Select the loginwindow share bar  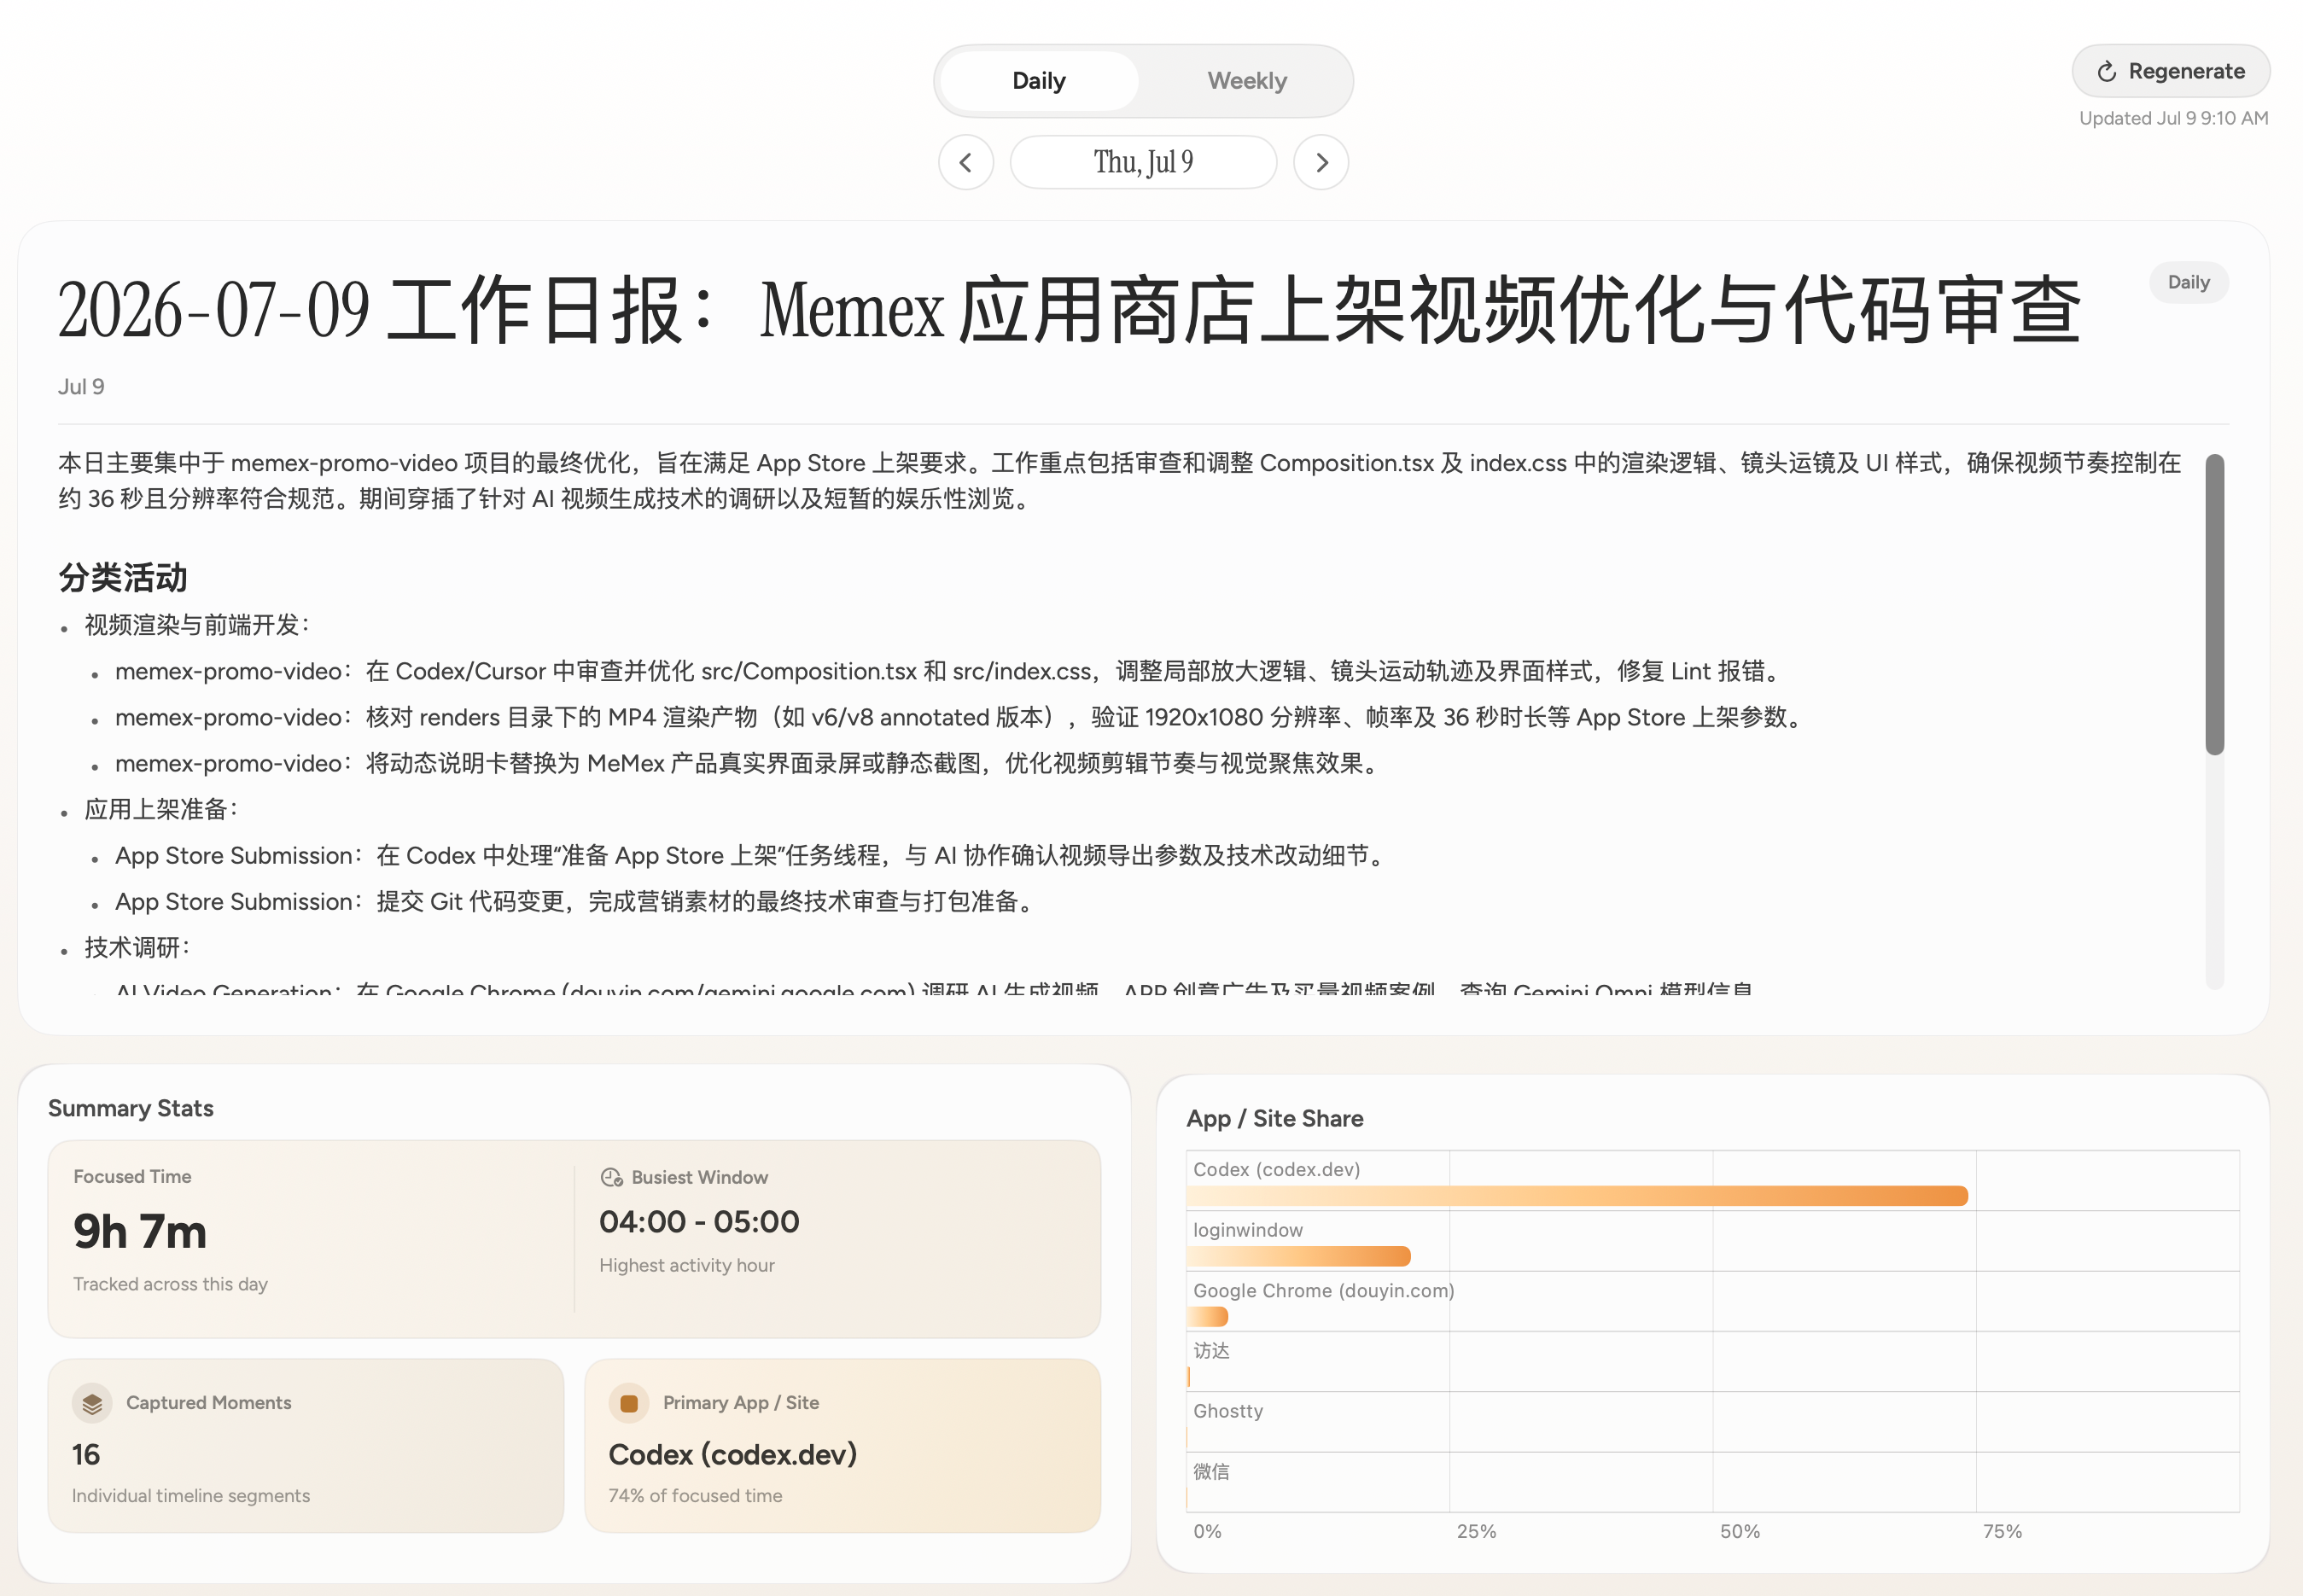point(1299,1256)
